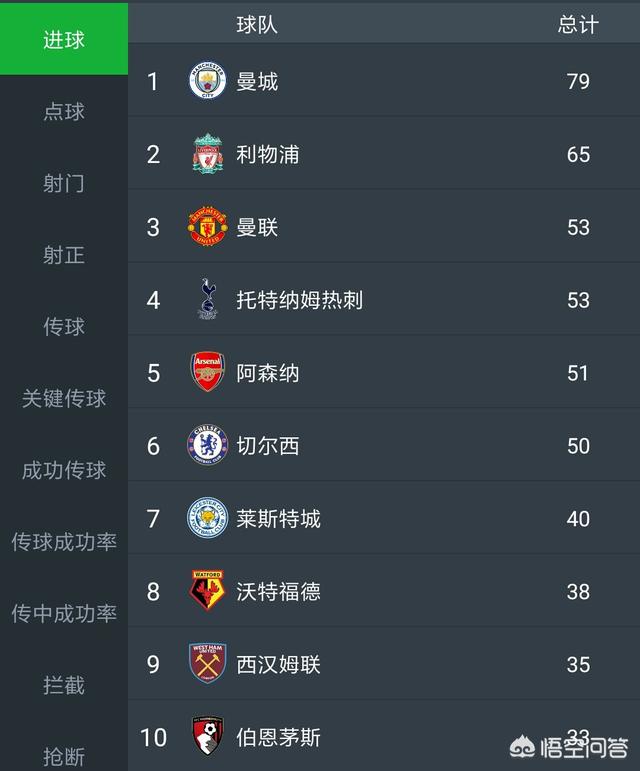The image size is (640, 771).
Task: Switch to the 点球 stat tab
Action: 64,112
